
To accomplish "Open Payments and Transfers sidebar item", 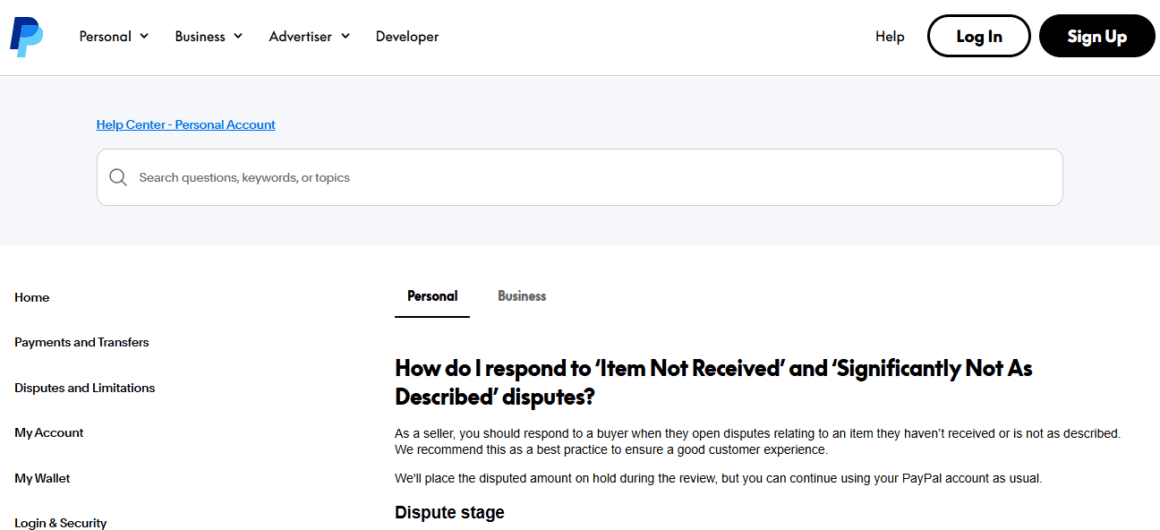I will pos(81,343).
